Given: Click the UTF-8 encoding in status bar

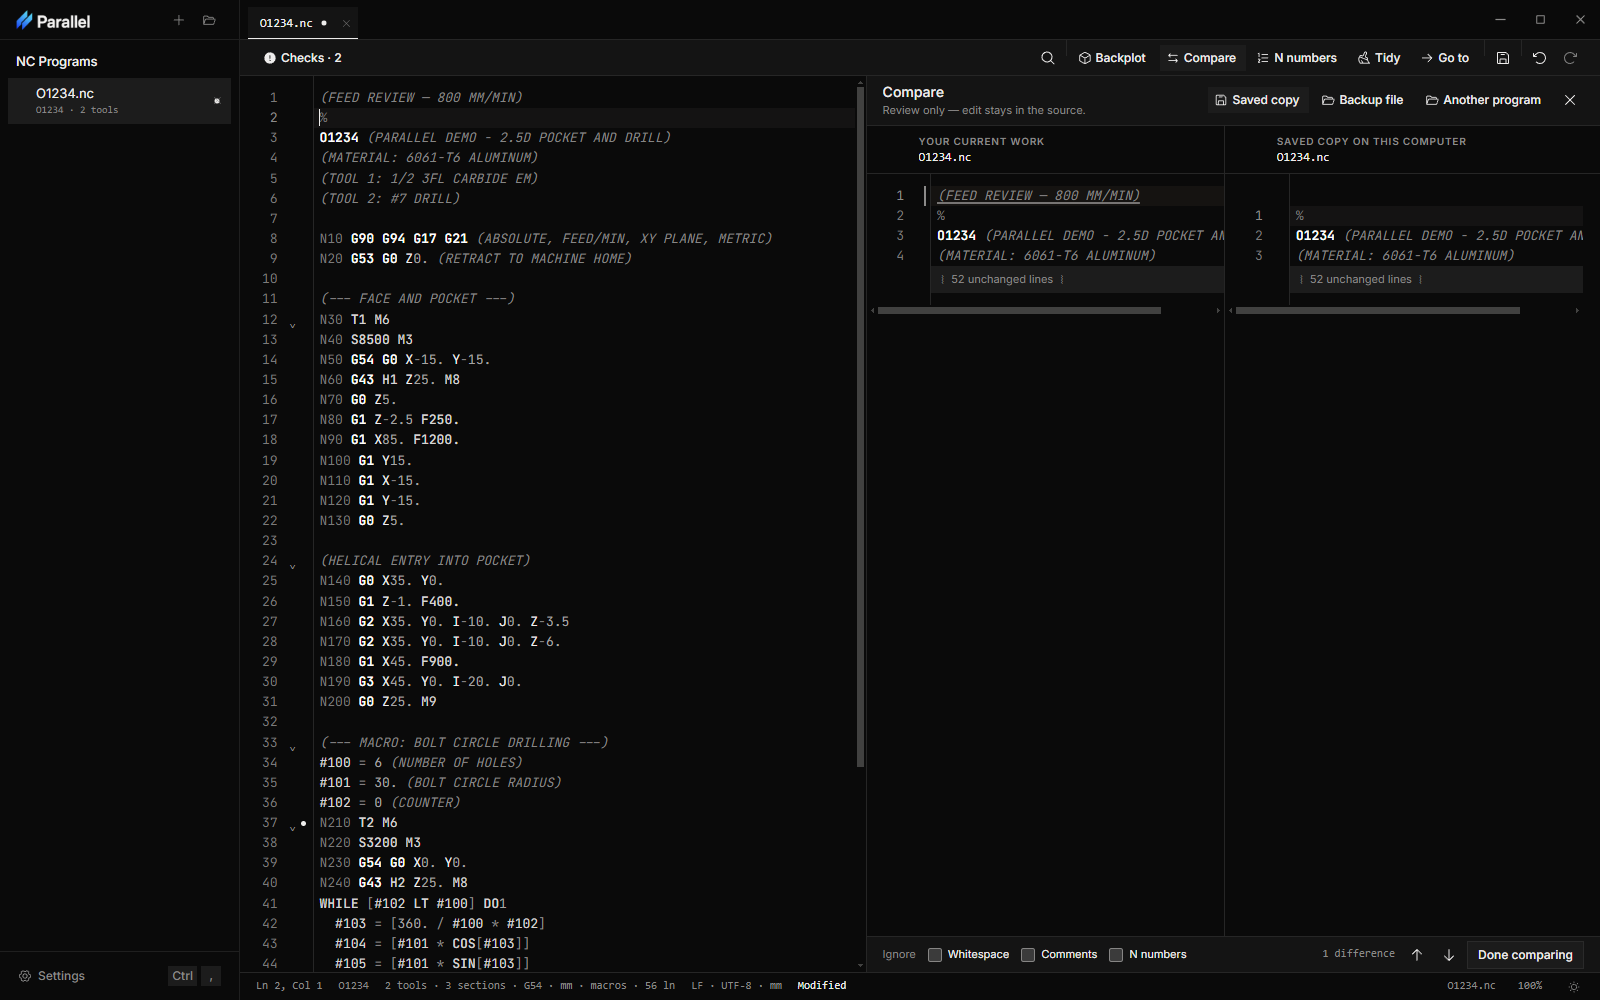Looking at the screenshot, I should (x=736, y=986).
